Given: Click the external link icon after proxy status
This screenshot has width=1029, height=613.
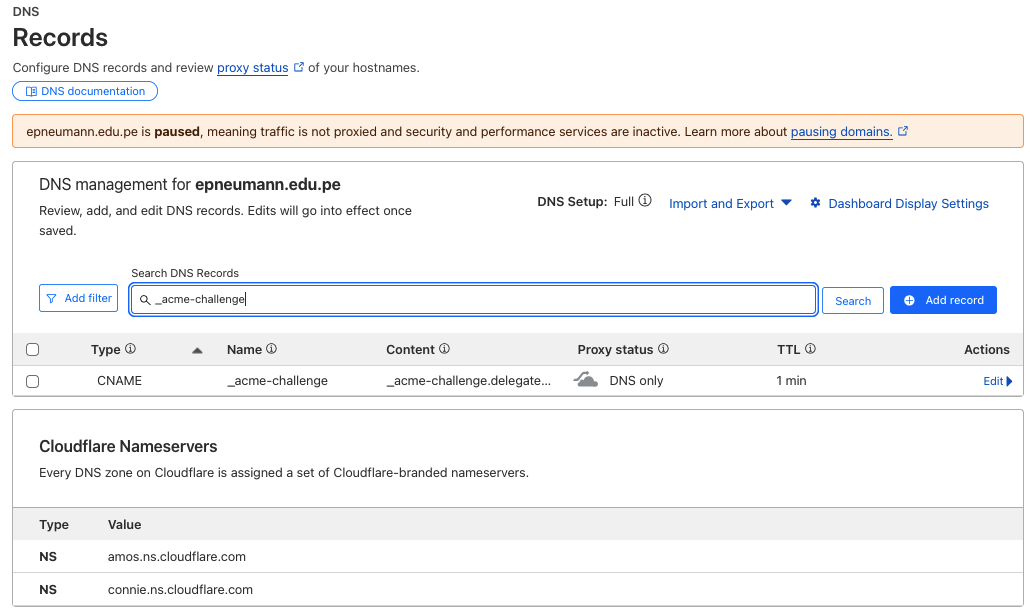Looking at the screenshot, I should pyautogui.click(x=299, y=67).
